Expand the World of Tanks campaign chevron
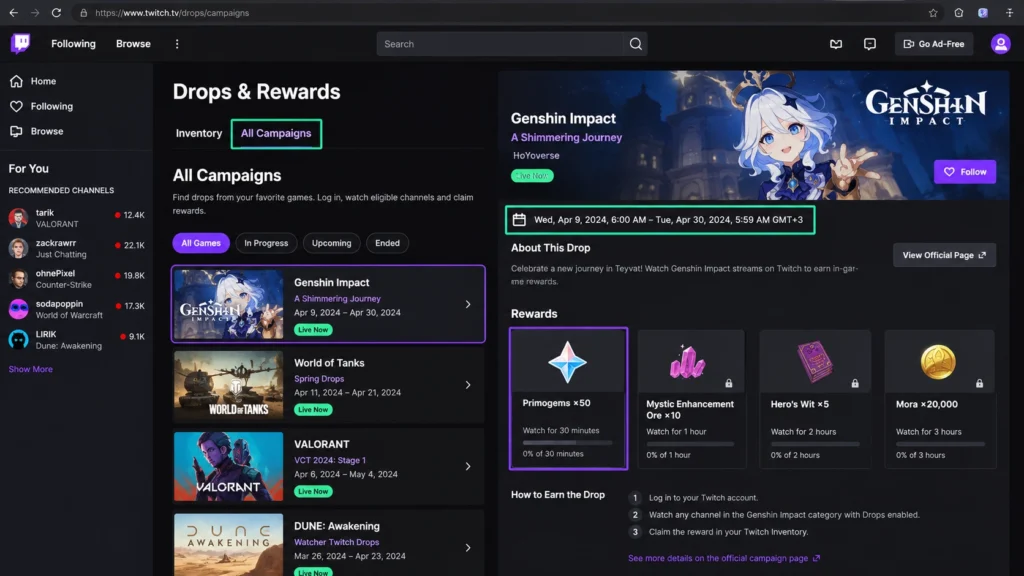The image size is (1024, 576). pos(468,385)
